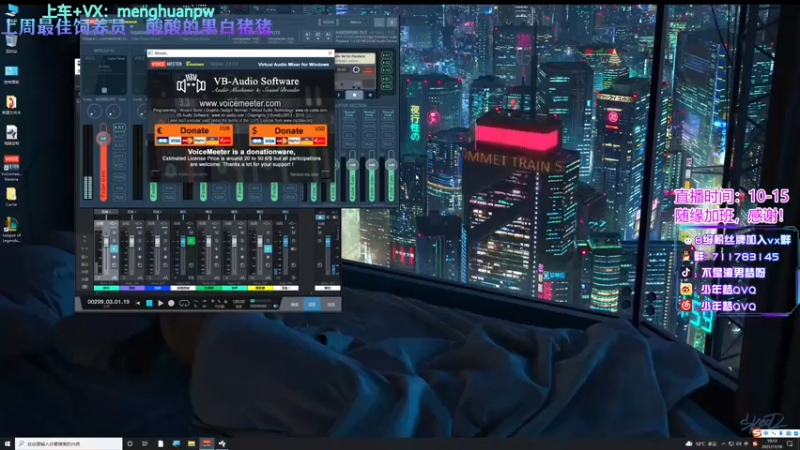Start recording on Voicemeeter cassette recorder

pos(370,95)
